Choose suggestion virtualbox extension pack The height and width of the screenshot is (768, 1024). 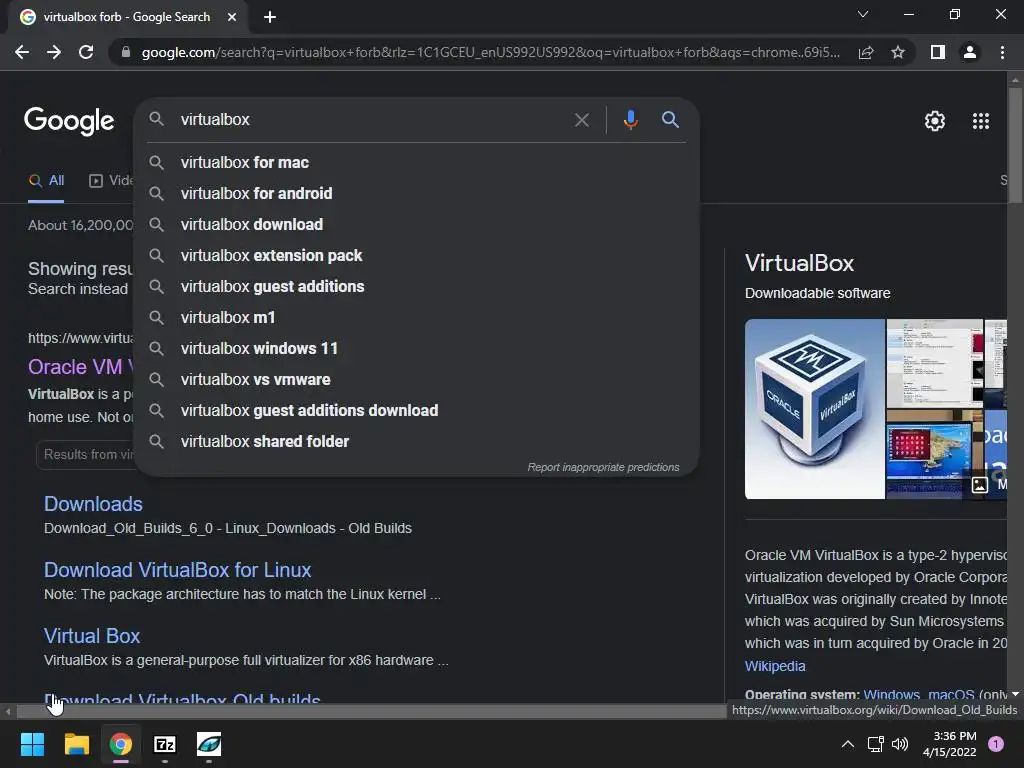pos(417,255)
